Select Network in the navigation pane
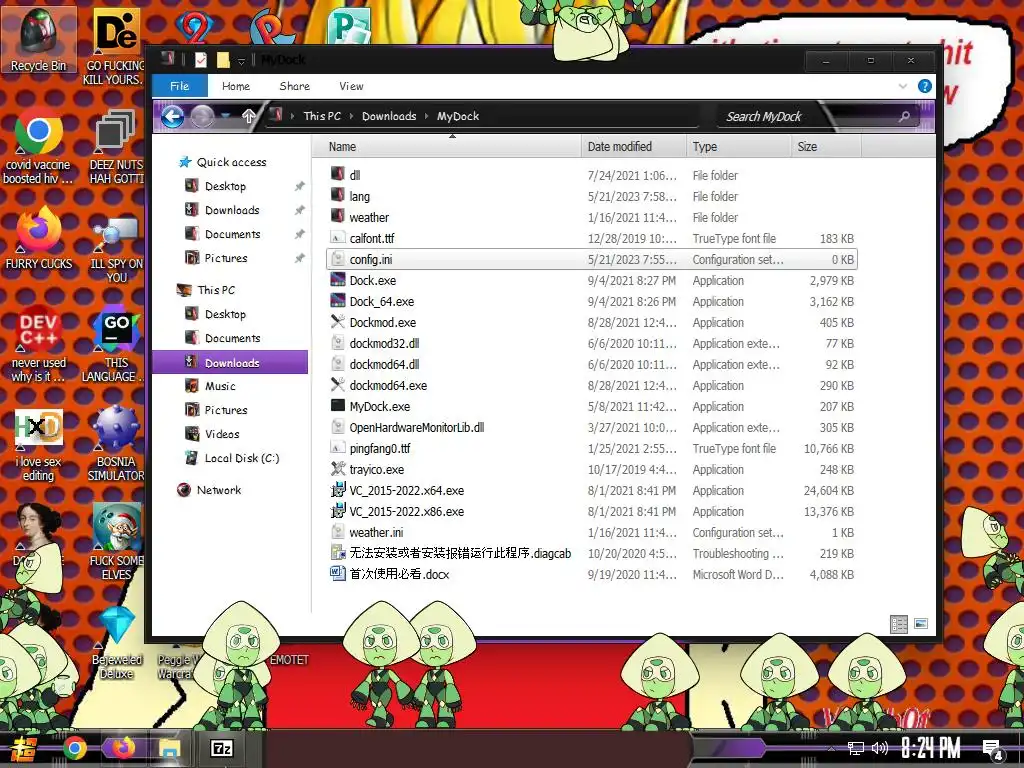 219,490
